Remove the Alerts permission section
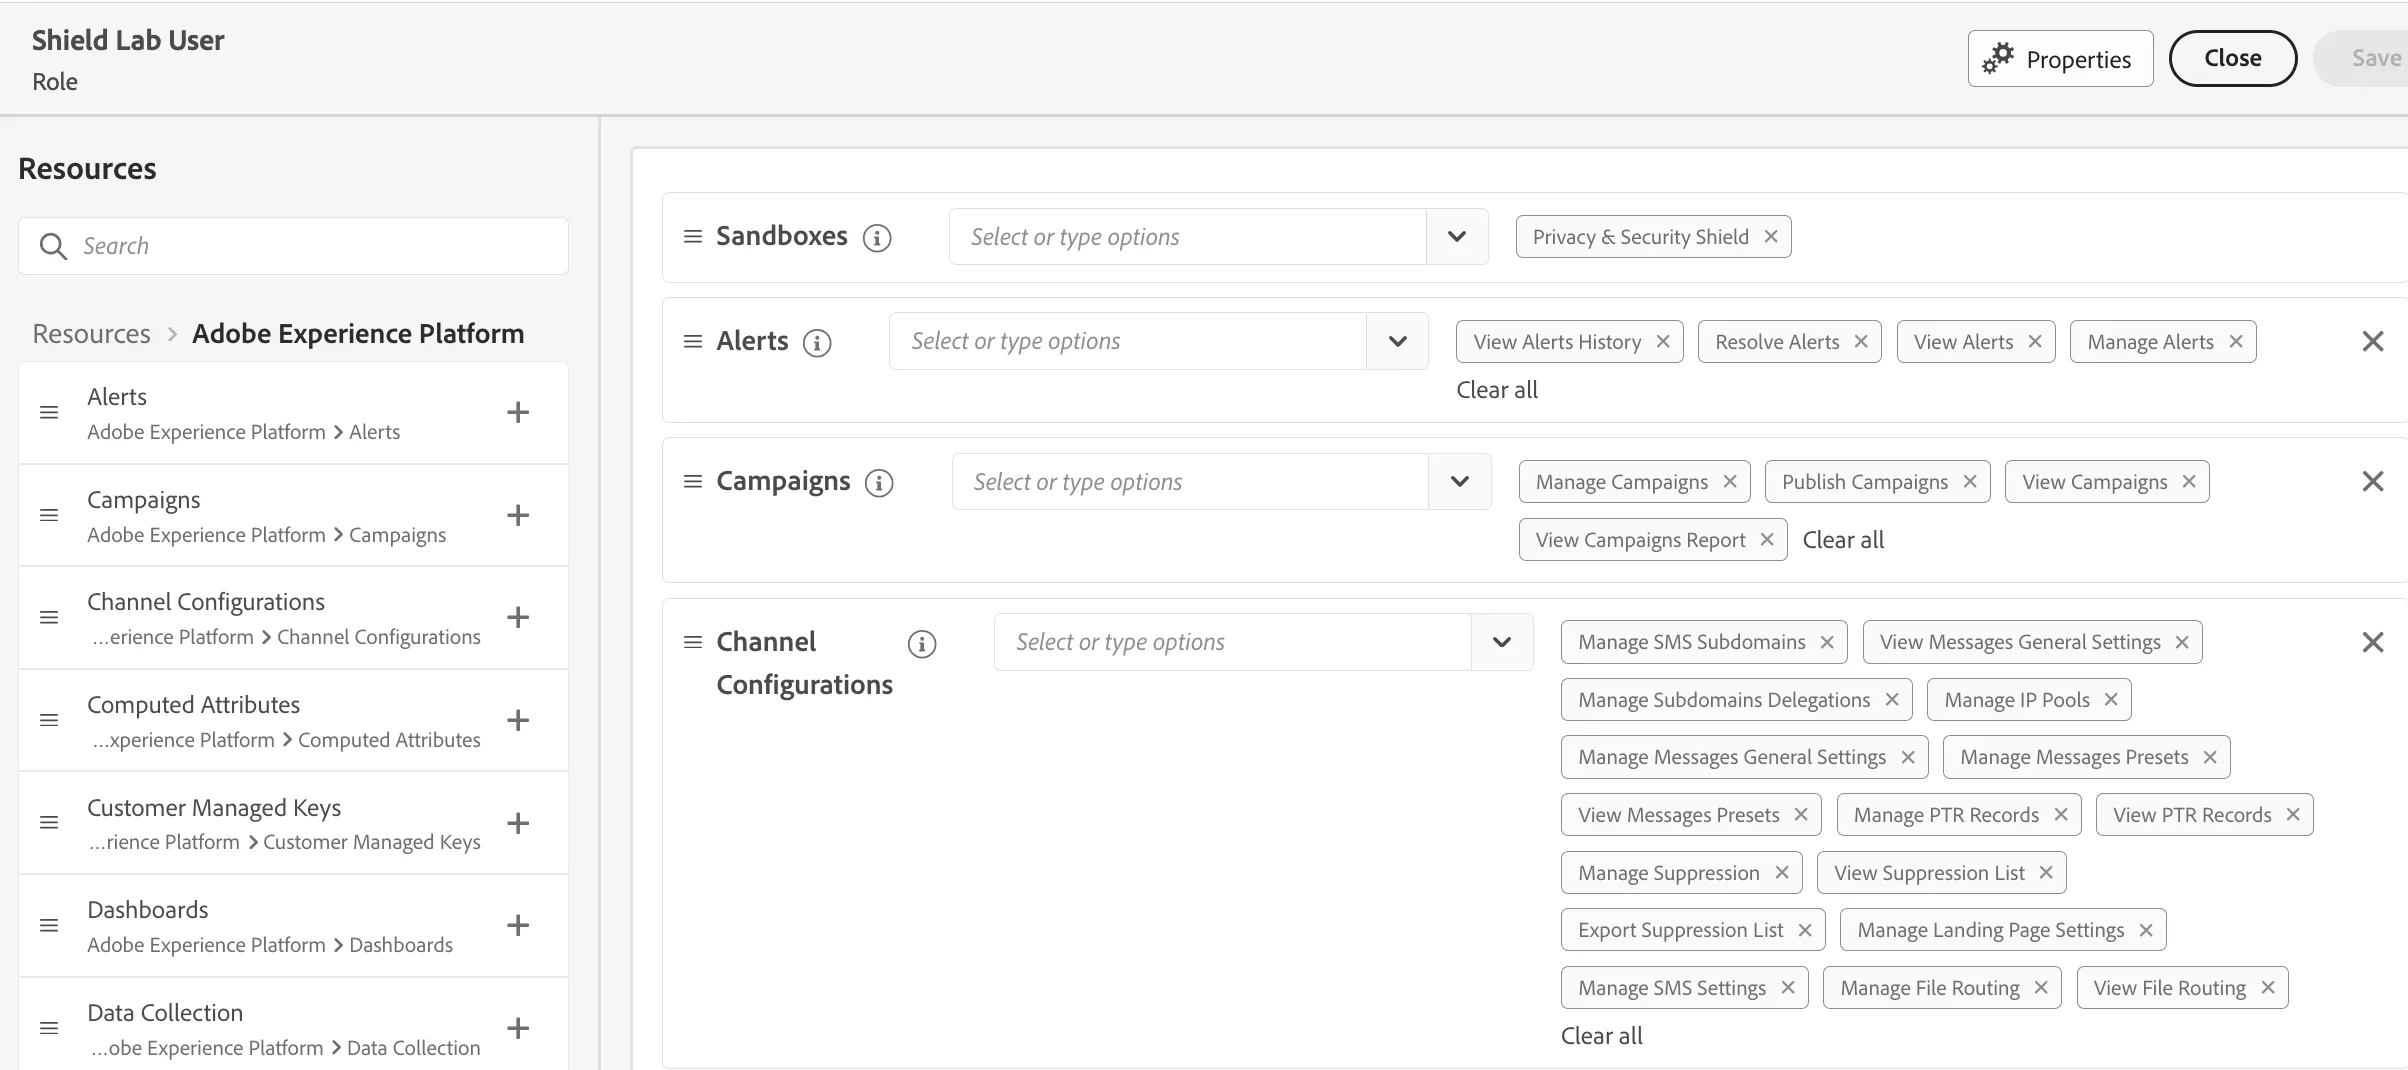Screen dimensions: 2408x1070 pyautogui.click(x=2372, y=342)
